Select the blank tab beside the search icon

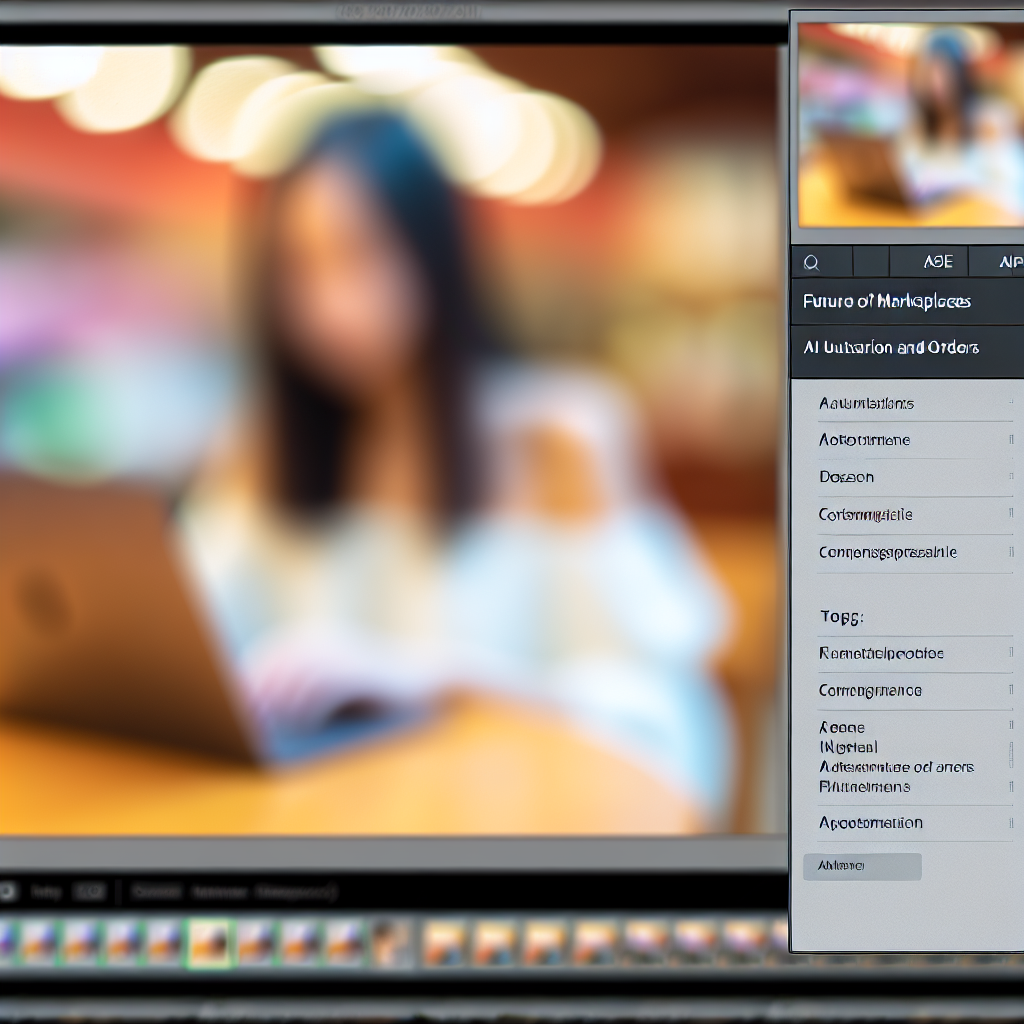(x=870, y=262)
